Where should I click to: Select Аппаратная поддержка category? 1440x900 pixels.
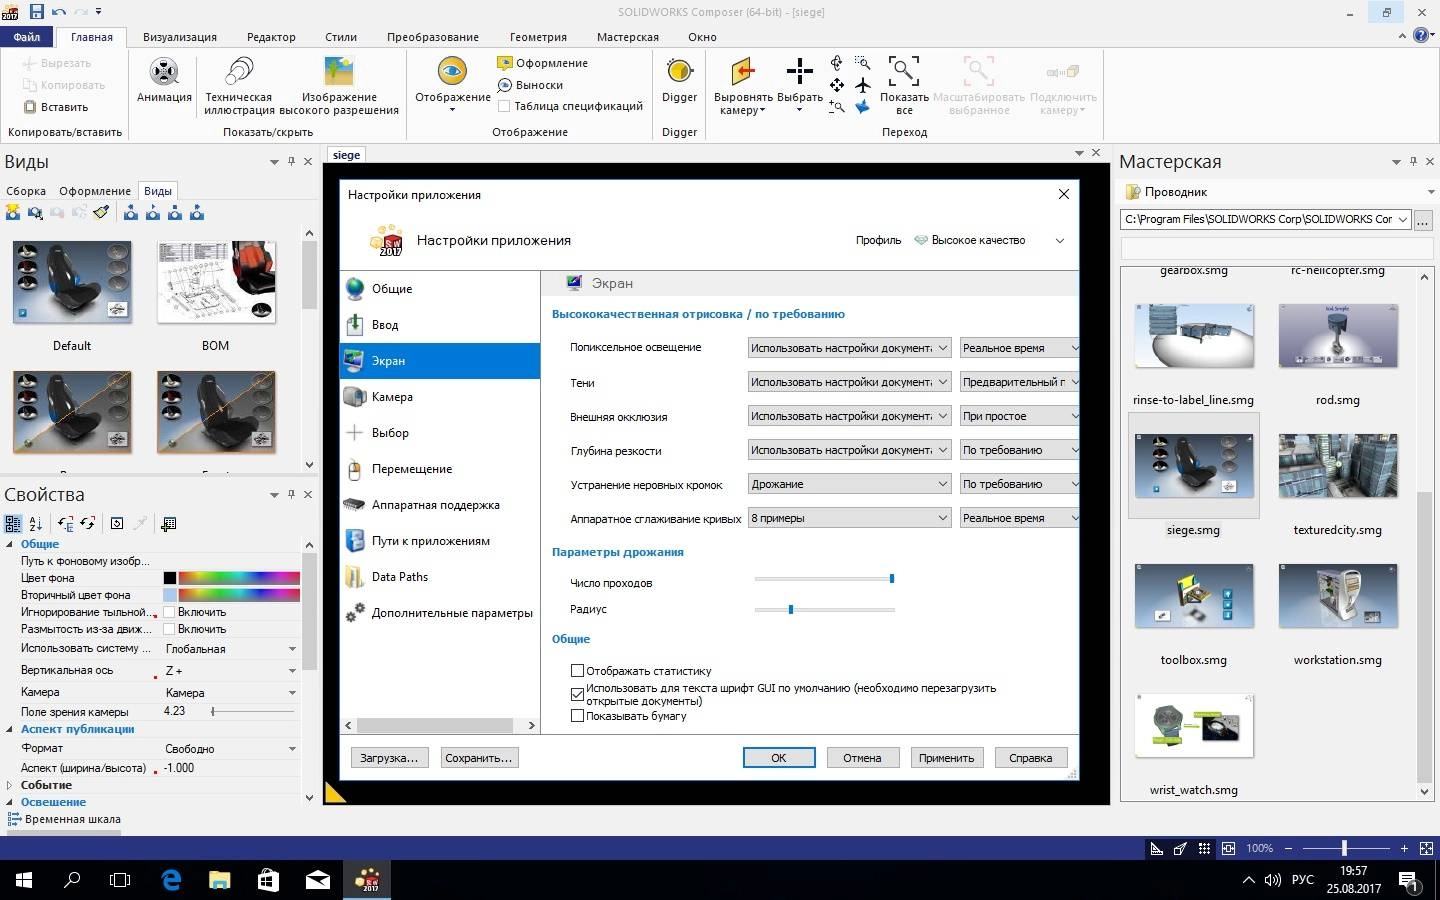coord(440,505)
